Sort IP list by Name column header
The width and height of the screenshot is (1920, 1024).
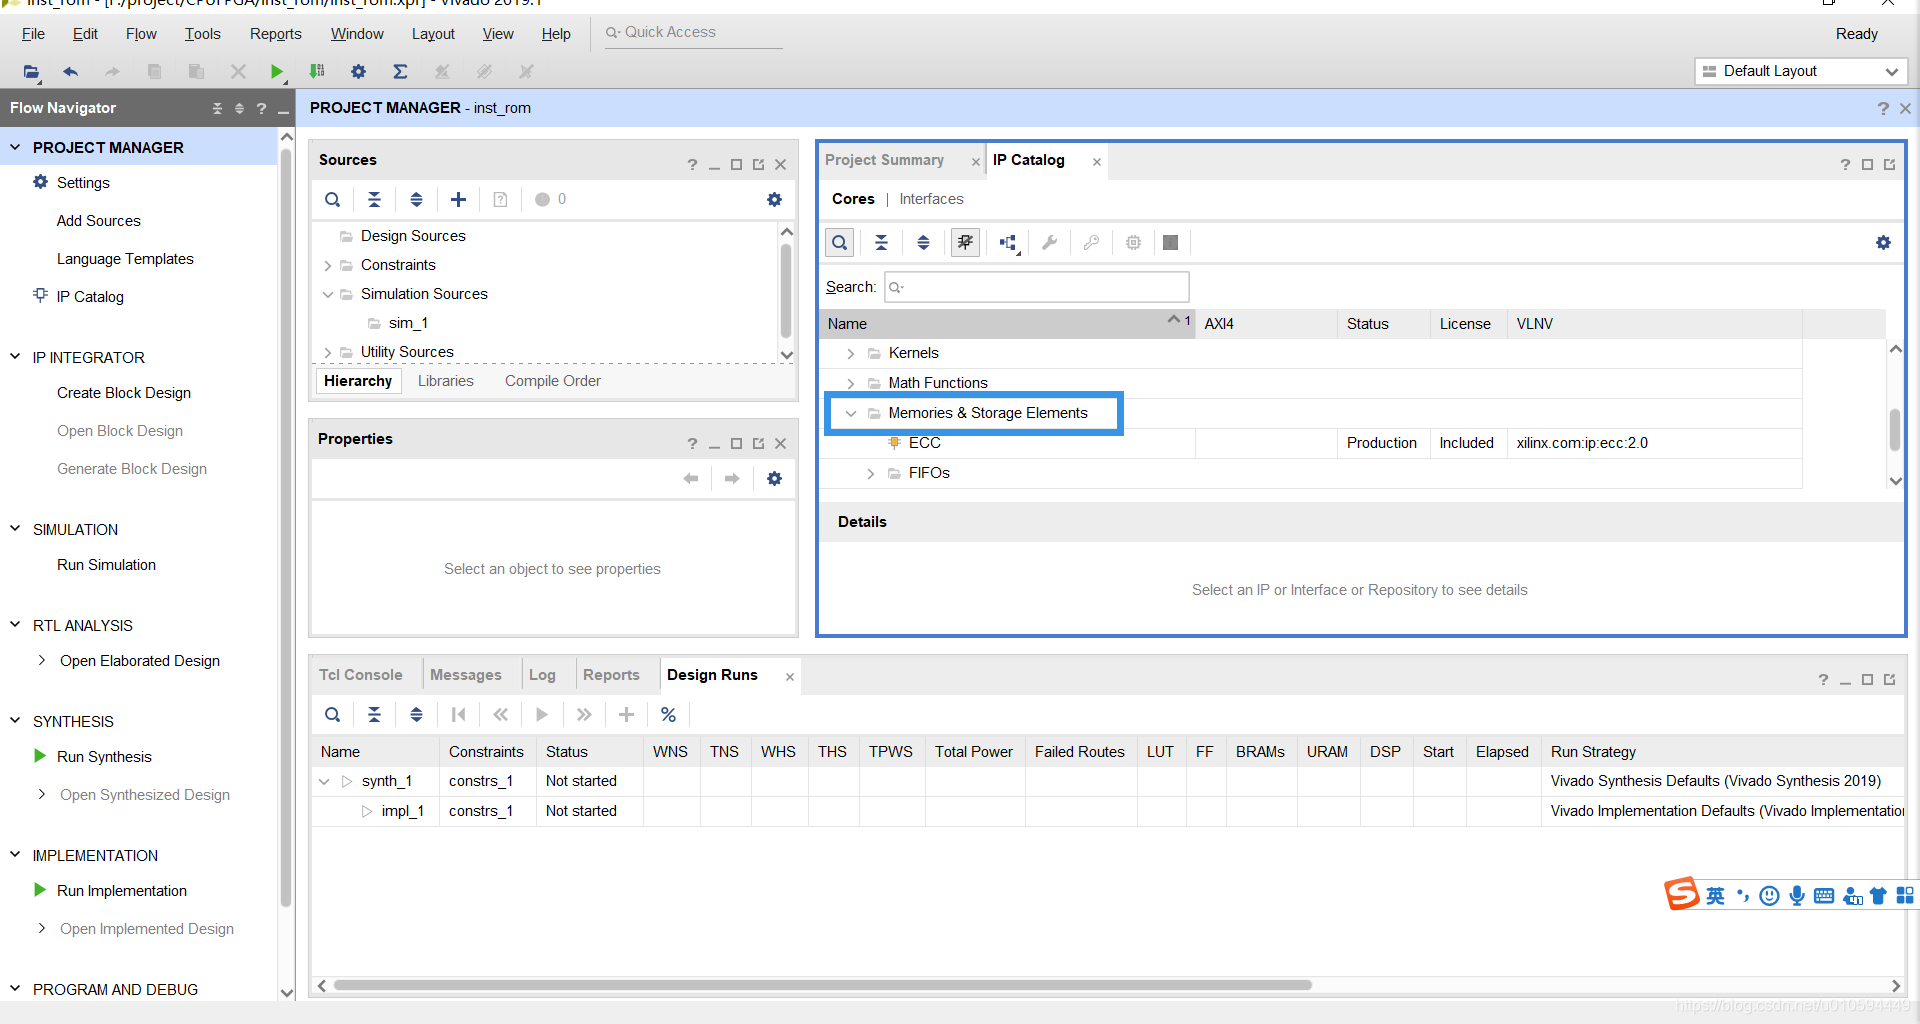pos(1007,324)
